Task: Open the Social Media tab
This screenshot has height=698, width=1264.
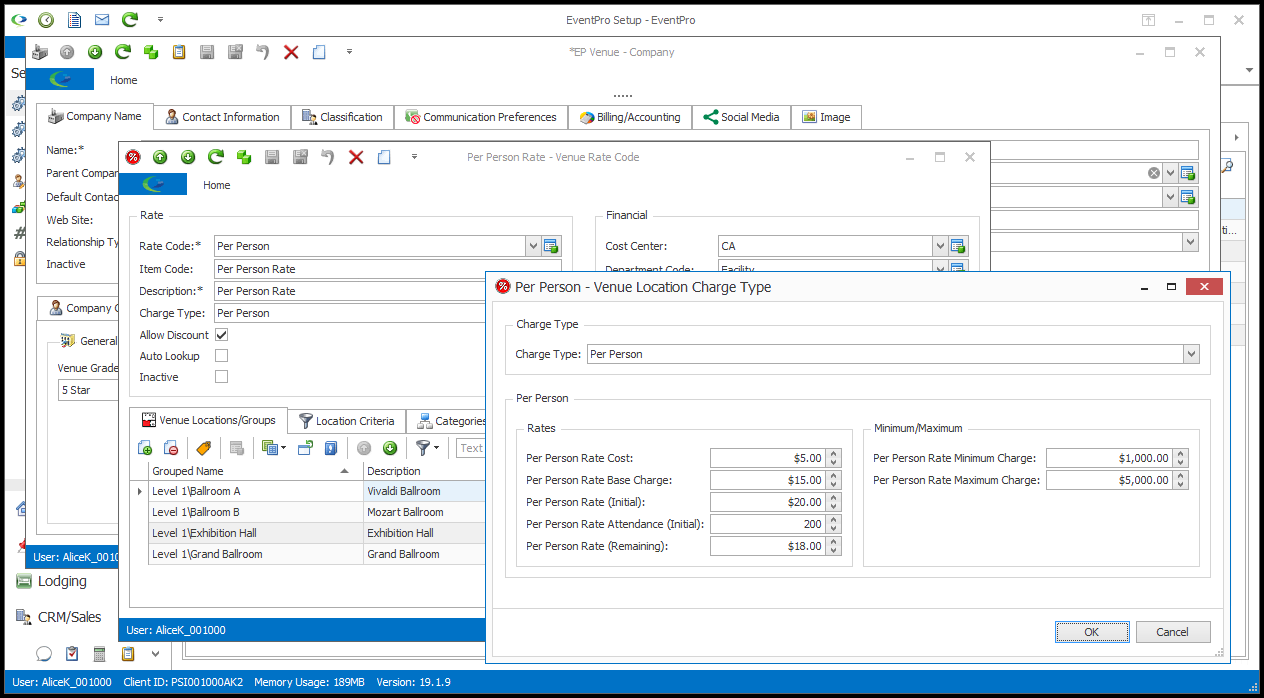Action: pyautogui.click(x=741, y=117)
